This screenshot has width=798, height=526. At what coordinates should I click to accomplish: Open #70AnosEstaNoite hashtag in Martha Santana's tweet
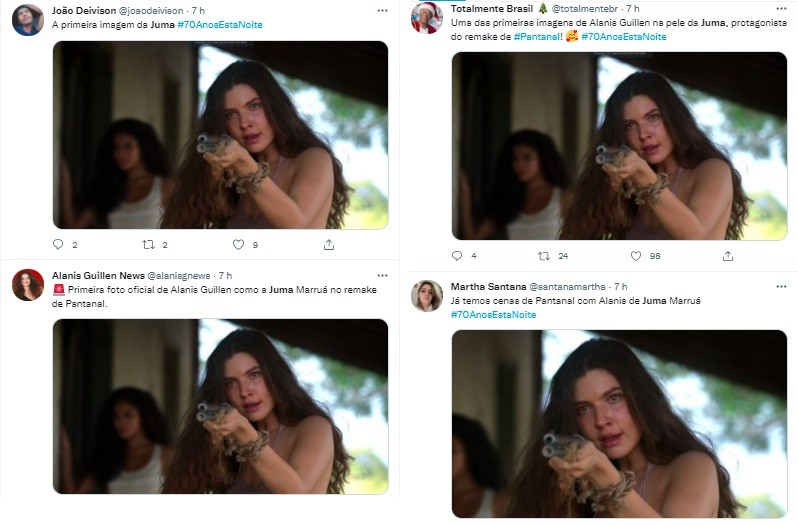(x=493, y=314)
